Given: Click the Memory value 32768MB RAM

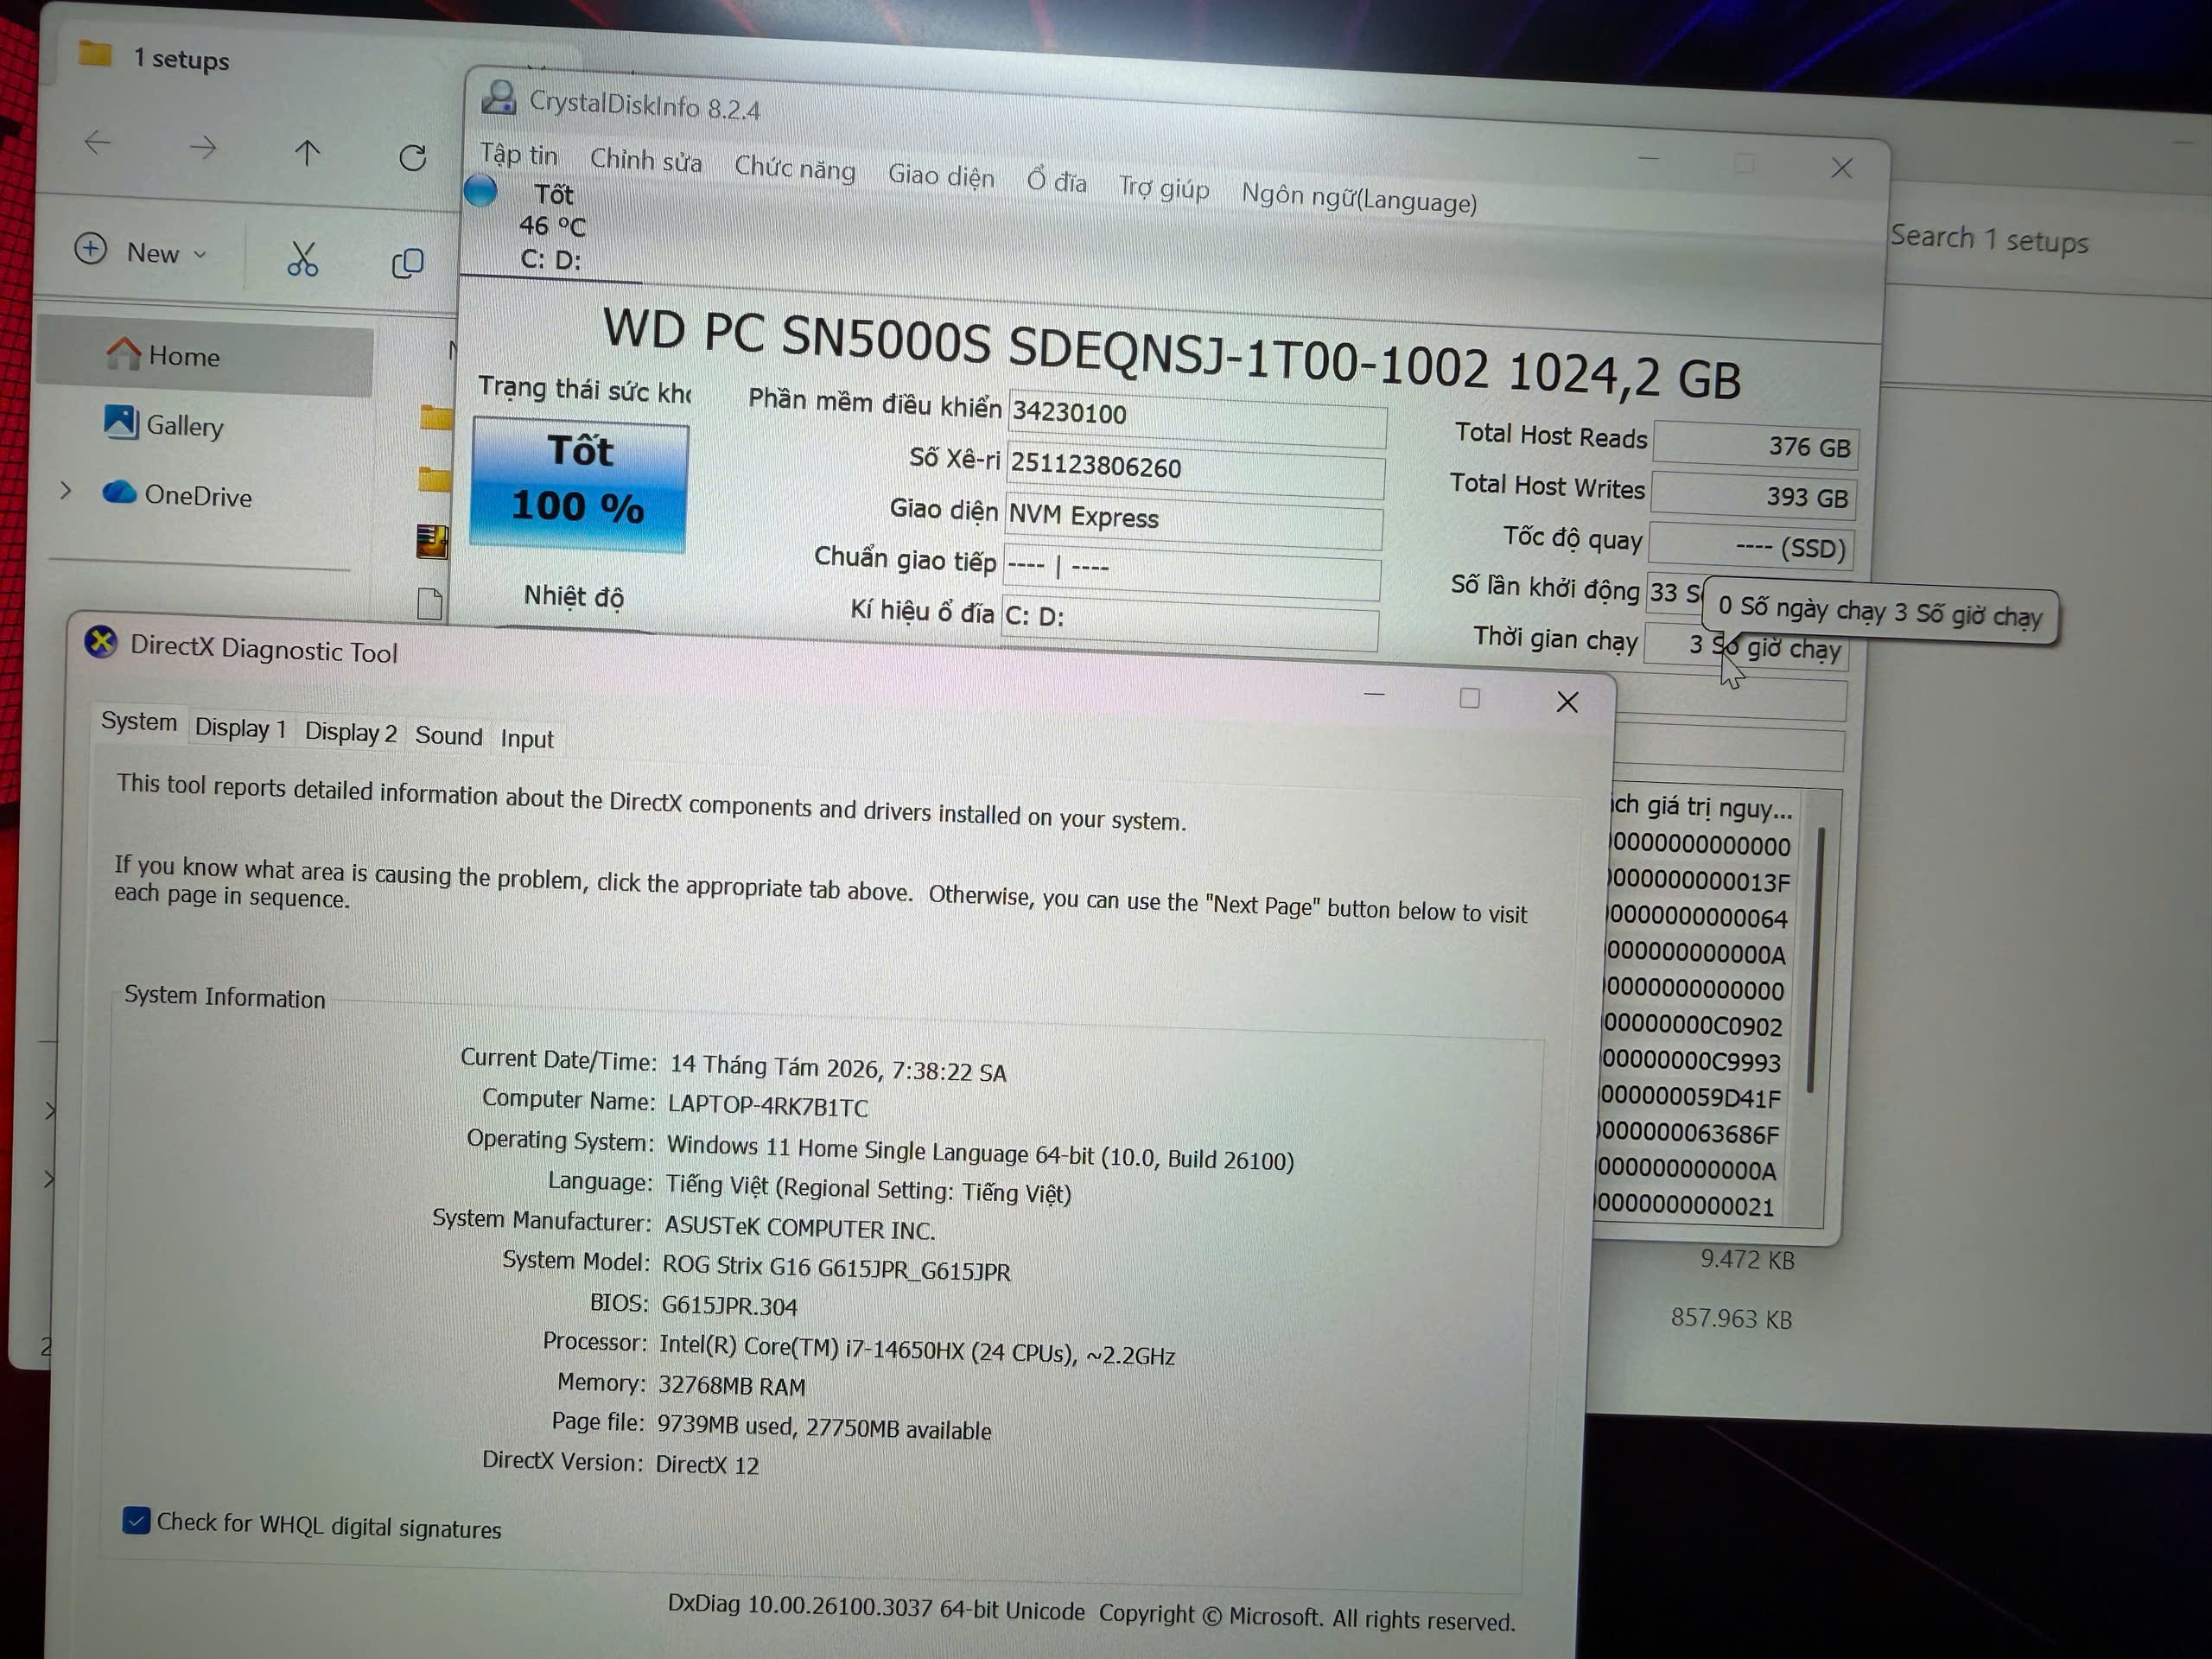Looking at the screenshot, I should (x=732, y=1386).
